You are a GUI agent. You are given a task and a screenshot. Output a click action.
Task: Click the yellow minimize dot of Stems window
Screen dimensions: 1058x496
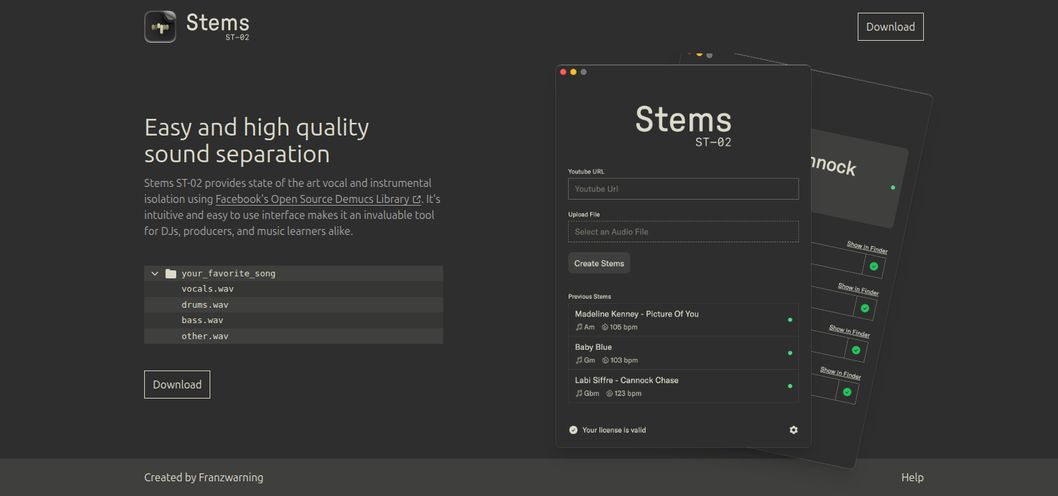point(574,72)
